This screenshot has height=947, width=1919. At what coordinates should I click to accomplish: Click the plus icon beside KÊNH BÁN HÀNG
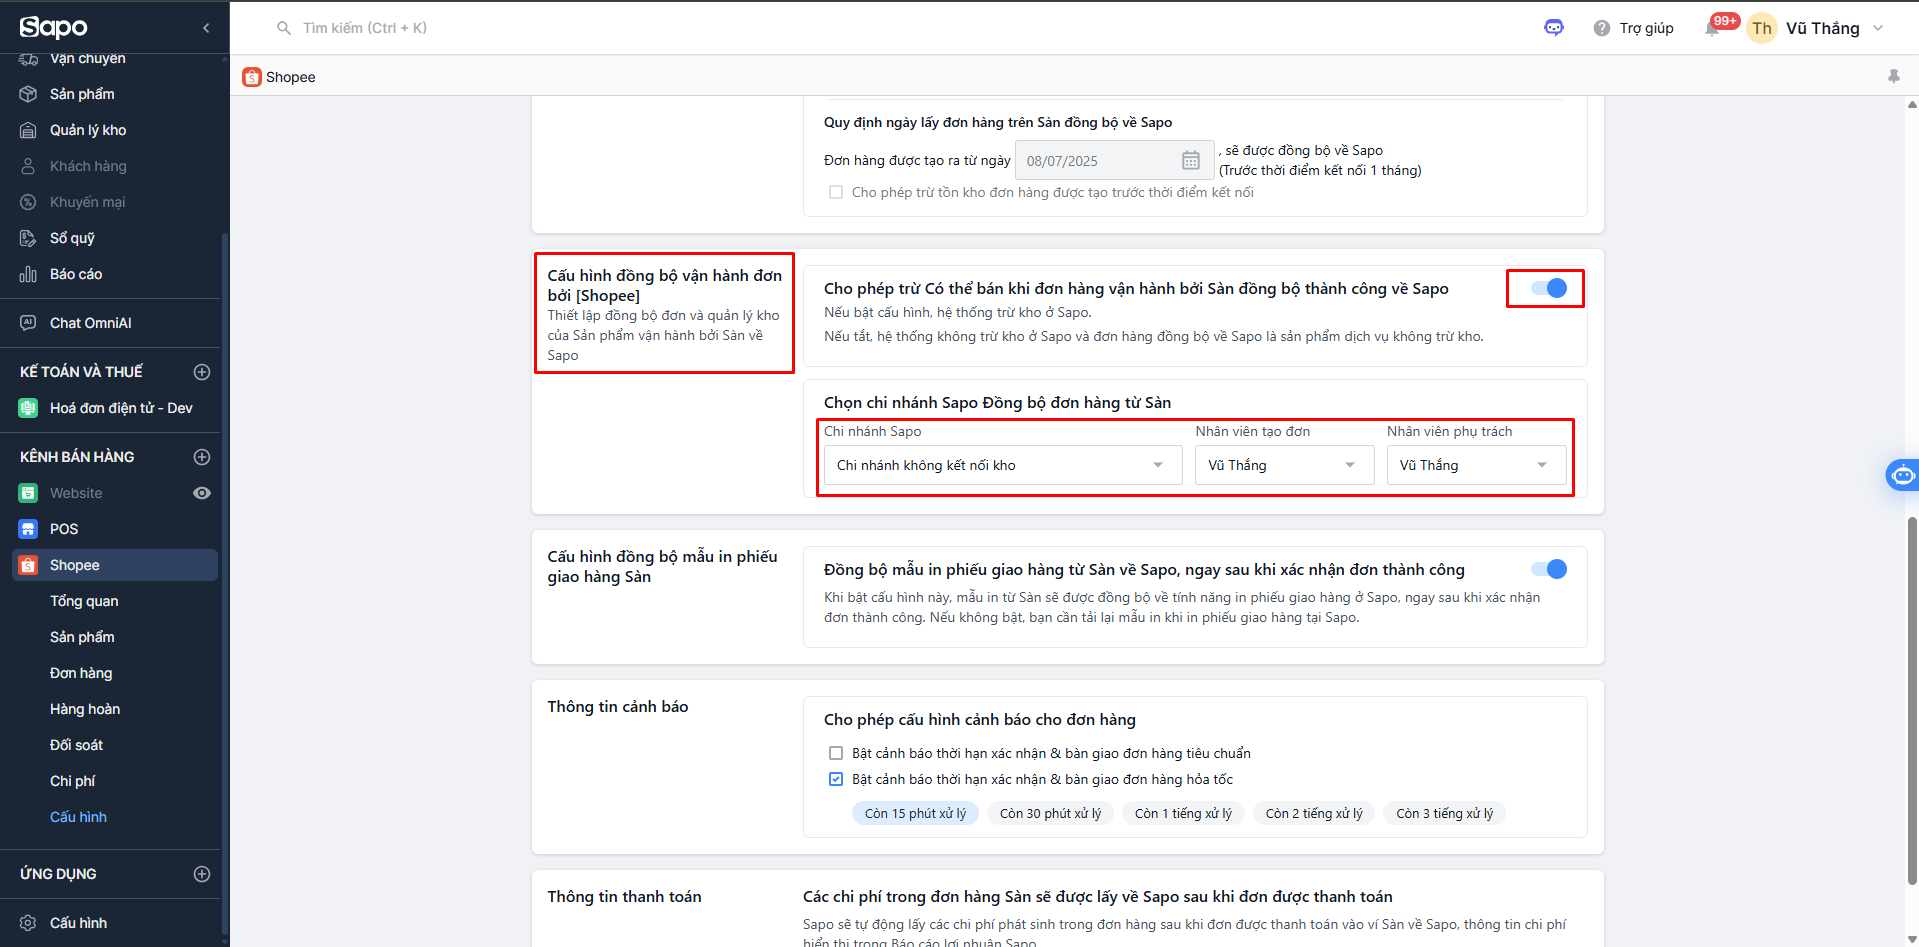tap(202, 457)
